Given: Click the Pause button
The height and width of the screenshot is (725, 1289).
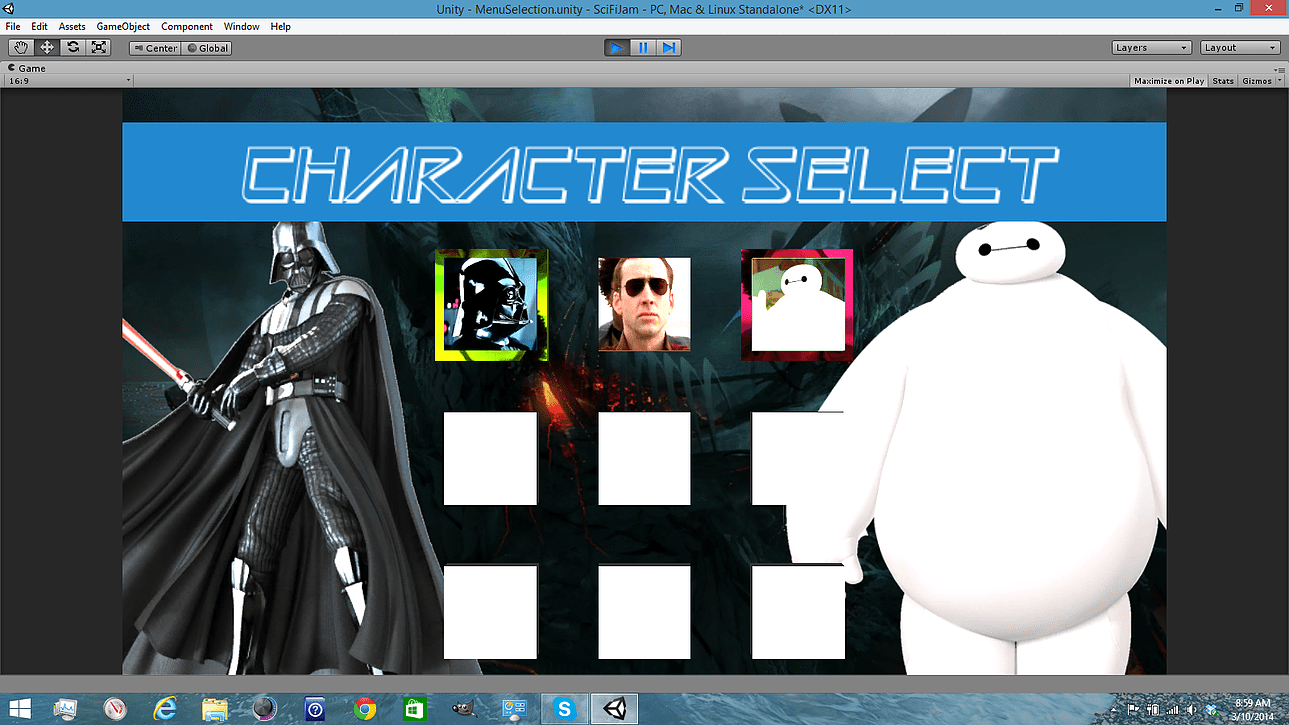Looking at the screenshot, I should click(643, 47).
